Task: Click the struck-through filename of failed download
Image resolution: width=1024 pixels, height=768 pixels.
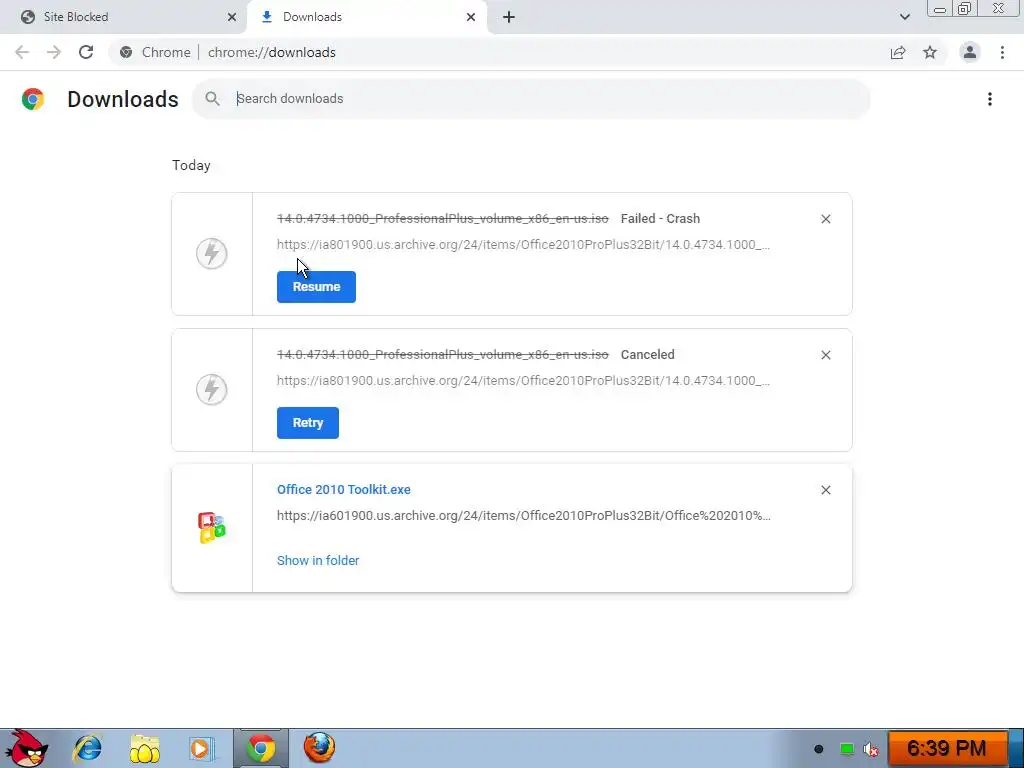Action: (x=443, y=218)
